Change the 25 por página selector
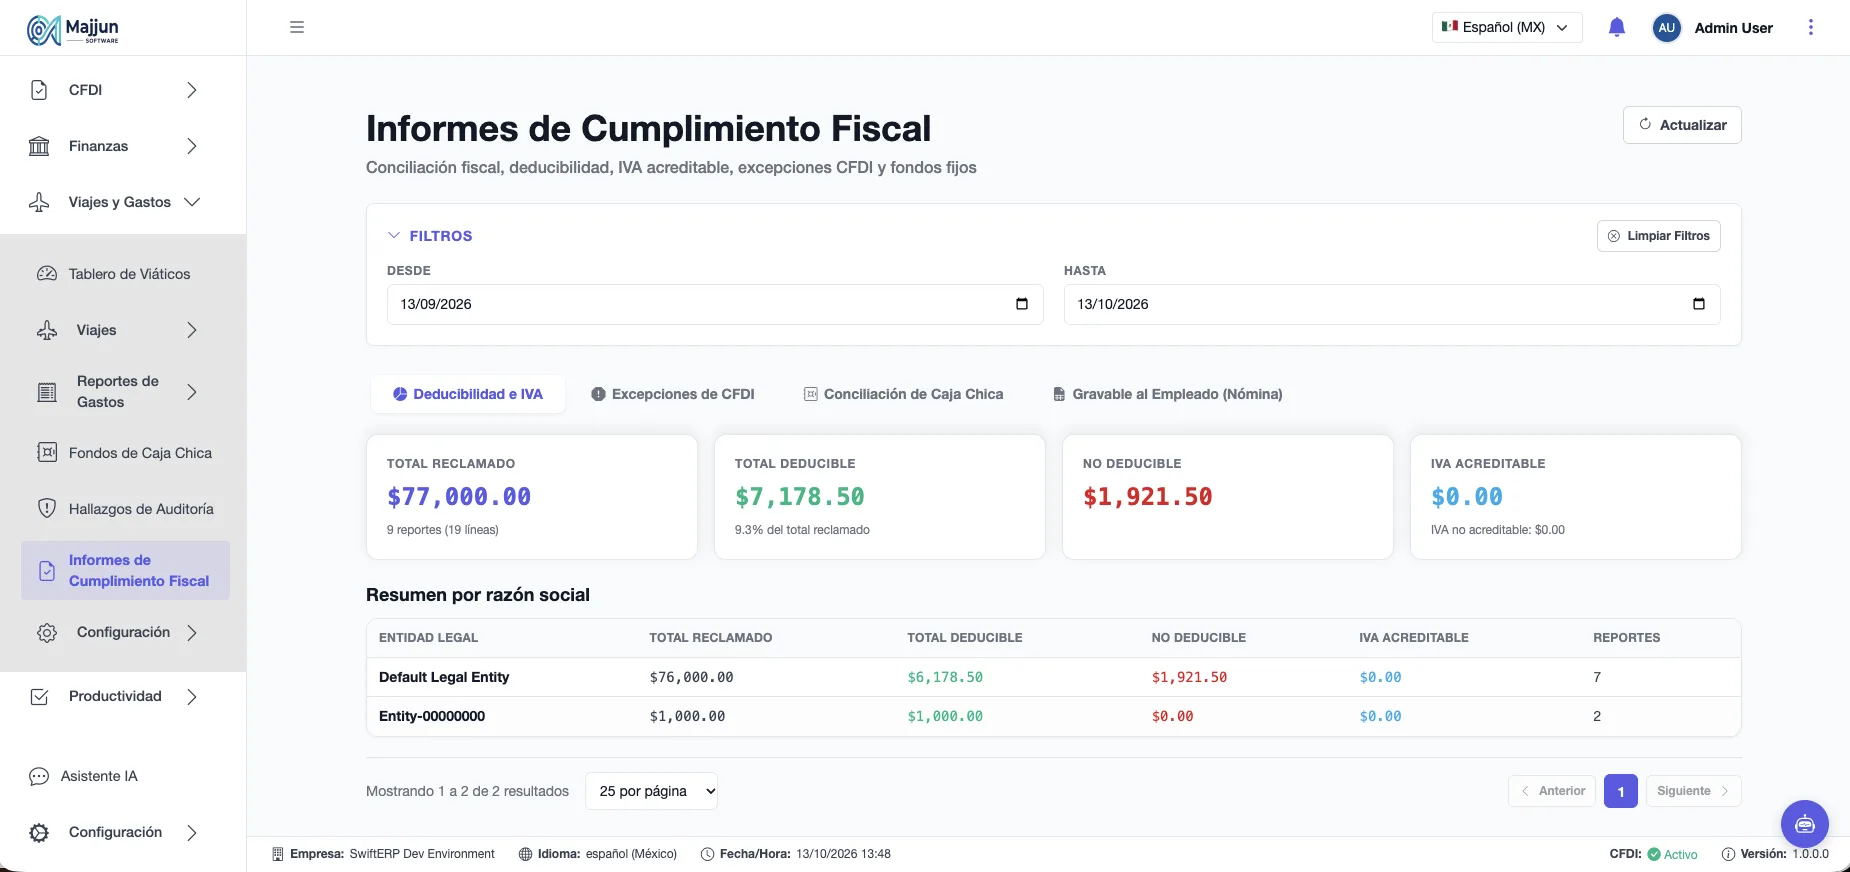The image size is (1850, 872). pyautogui.click(x=651, y=791)
